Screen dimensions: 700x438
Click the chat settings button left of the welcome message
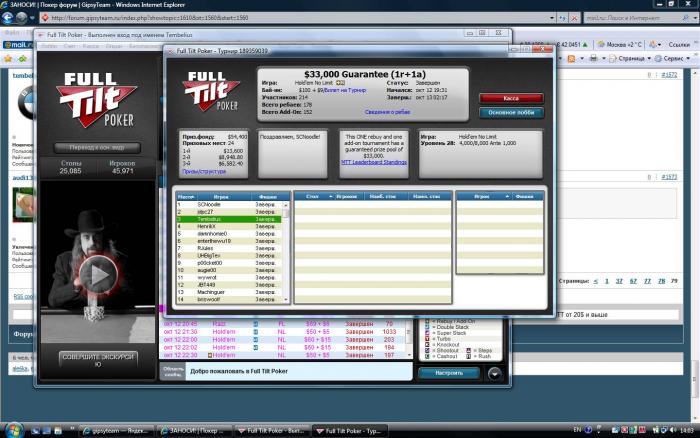(x=173, y=371)
